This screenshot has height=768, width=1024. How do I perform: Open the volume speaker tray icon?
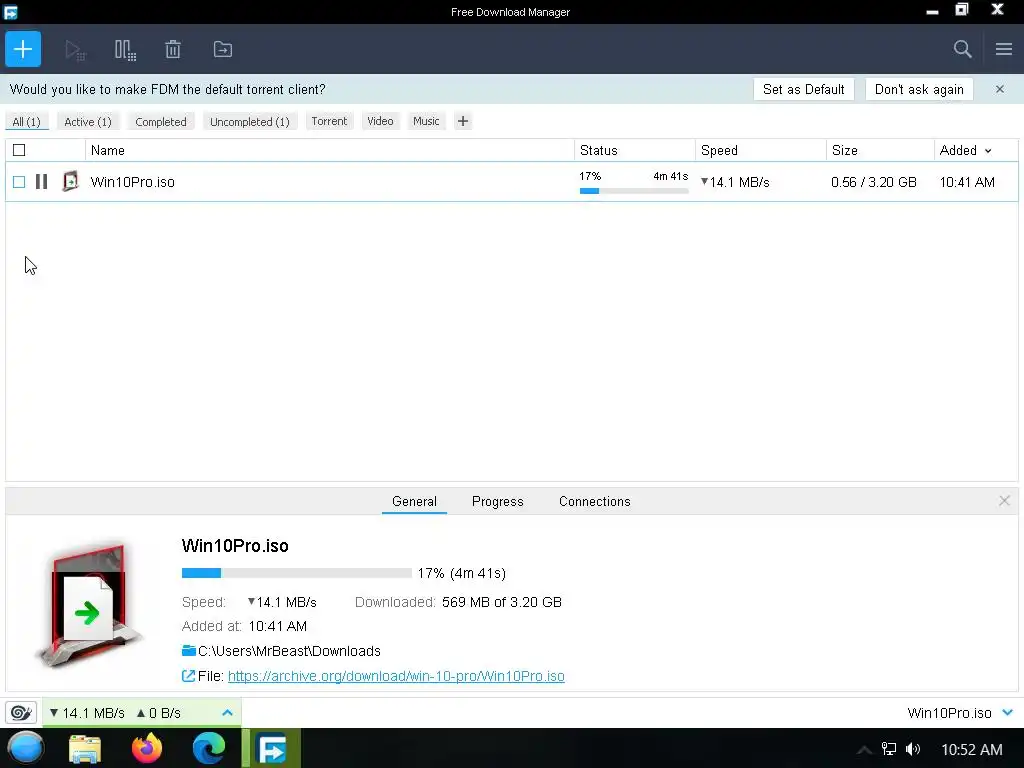pyautogui.click(x=913, y=749)
